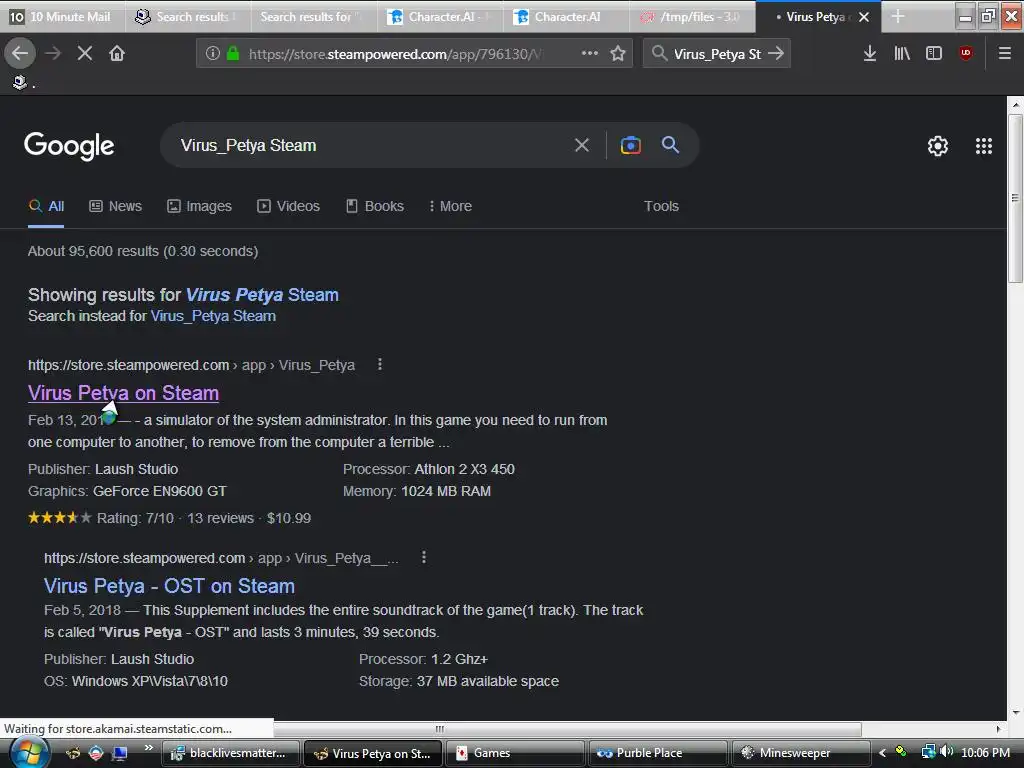Screen dimensions: 1024x768
Task: Clear the Google search box
Action: point(582,145)
